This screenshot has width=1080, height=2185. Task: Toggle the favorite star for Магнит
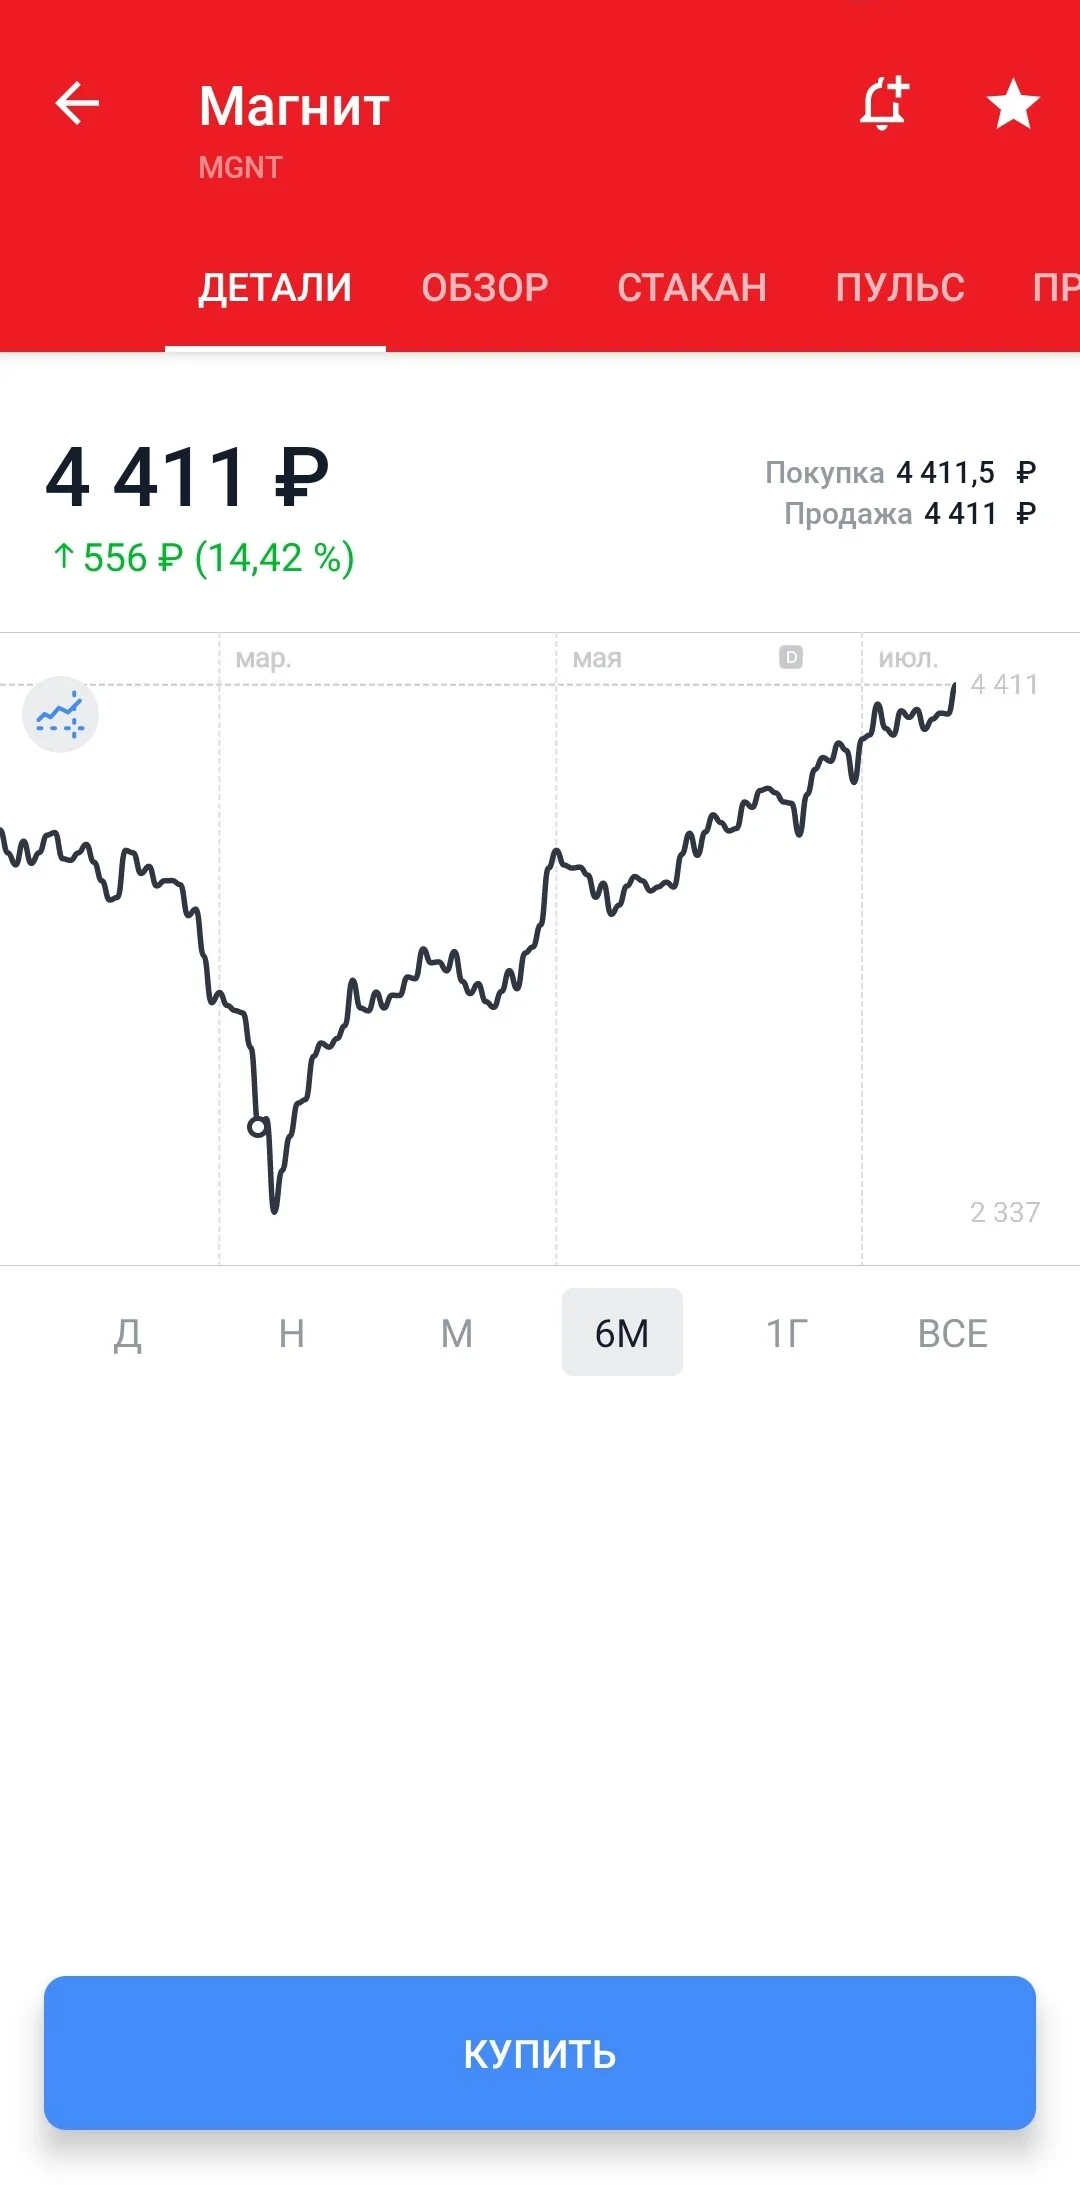pyautogui.click(x=1013, y=104)
